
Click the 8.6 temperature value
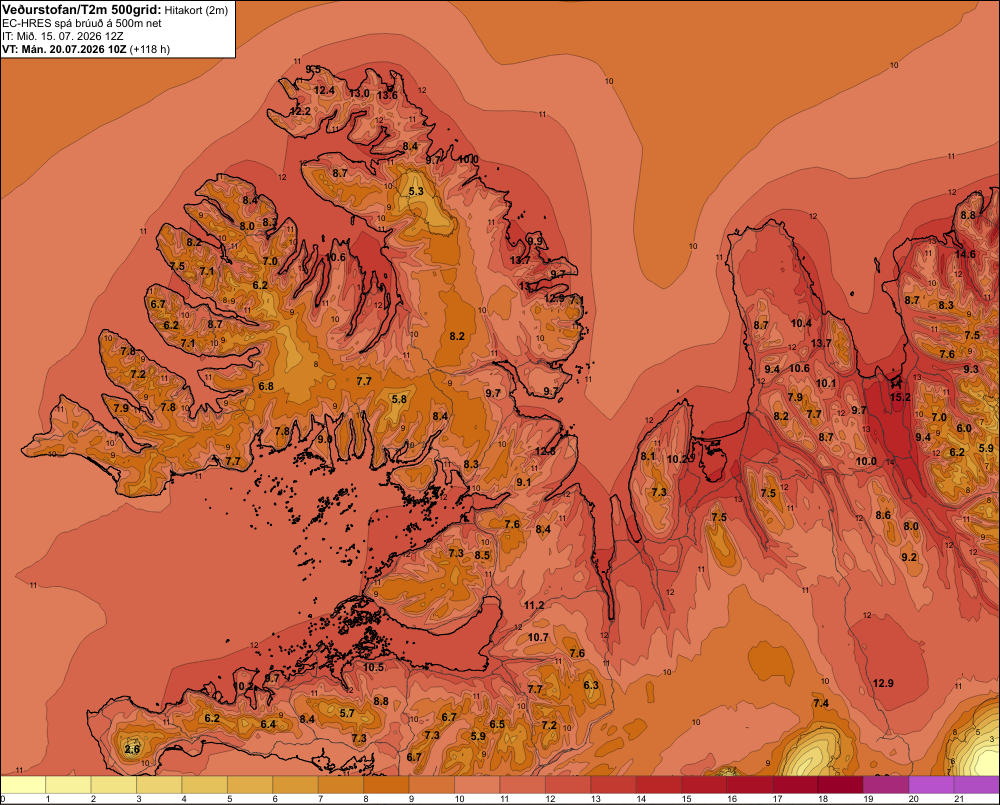point(883,515)
